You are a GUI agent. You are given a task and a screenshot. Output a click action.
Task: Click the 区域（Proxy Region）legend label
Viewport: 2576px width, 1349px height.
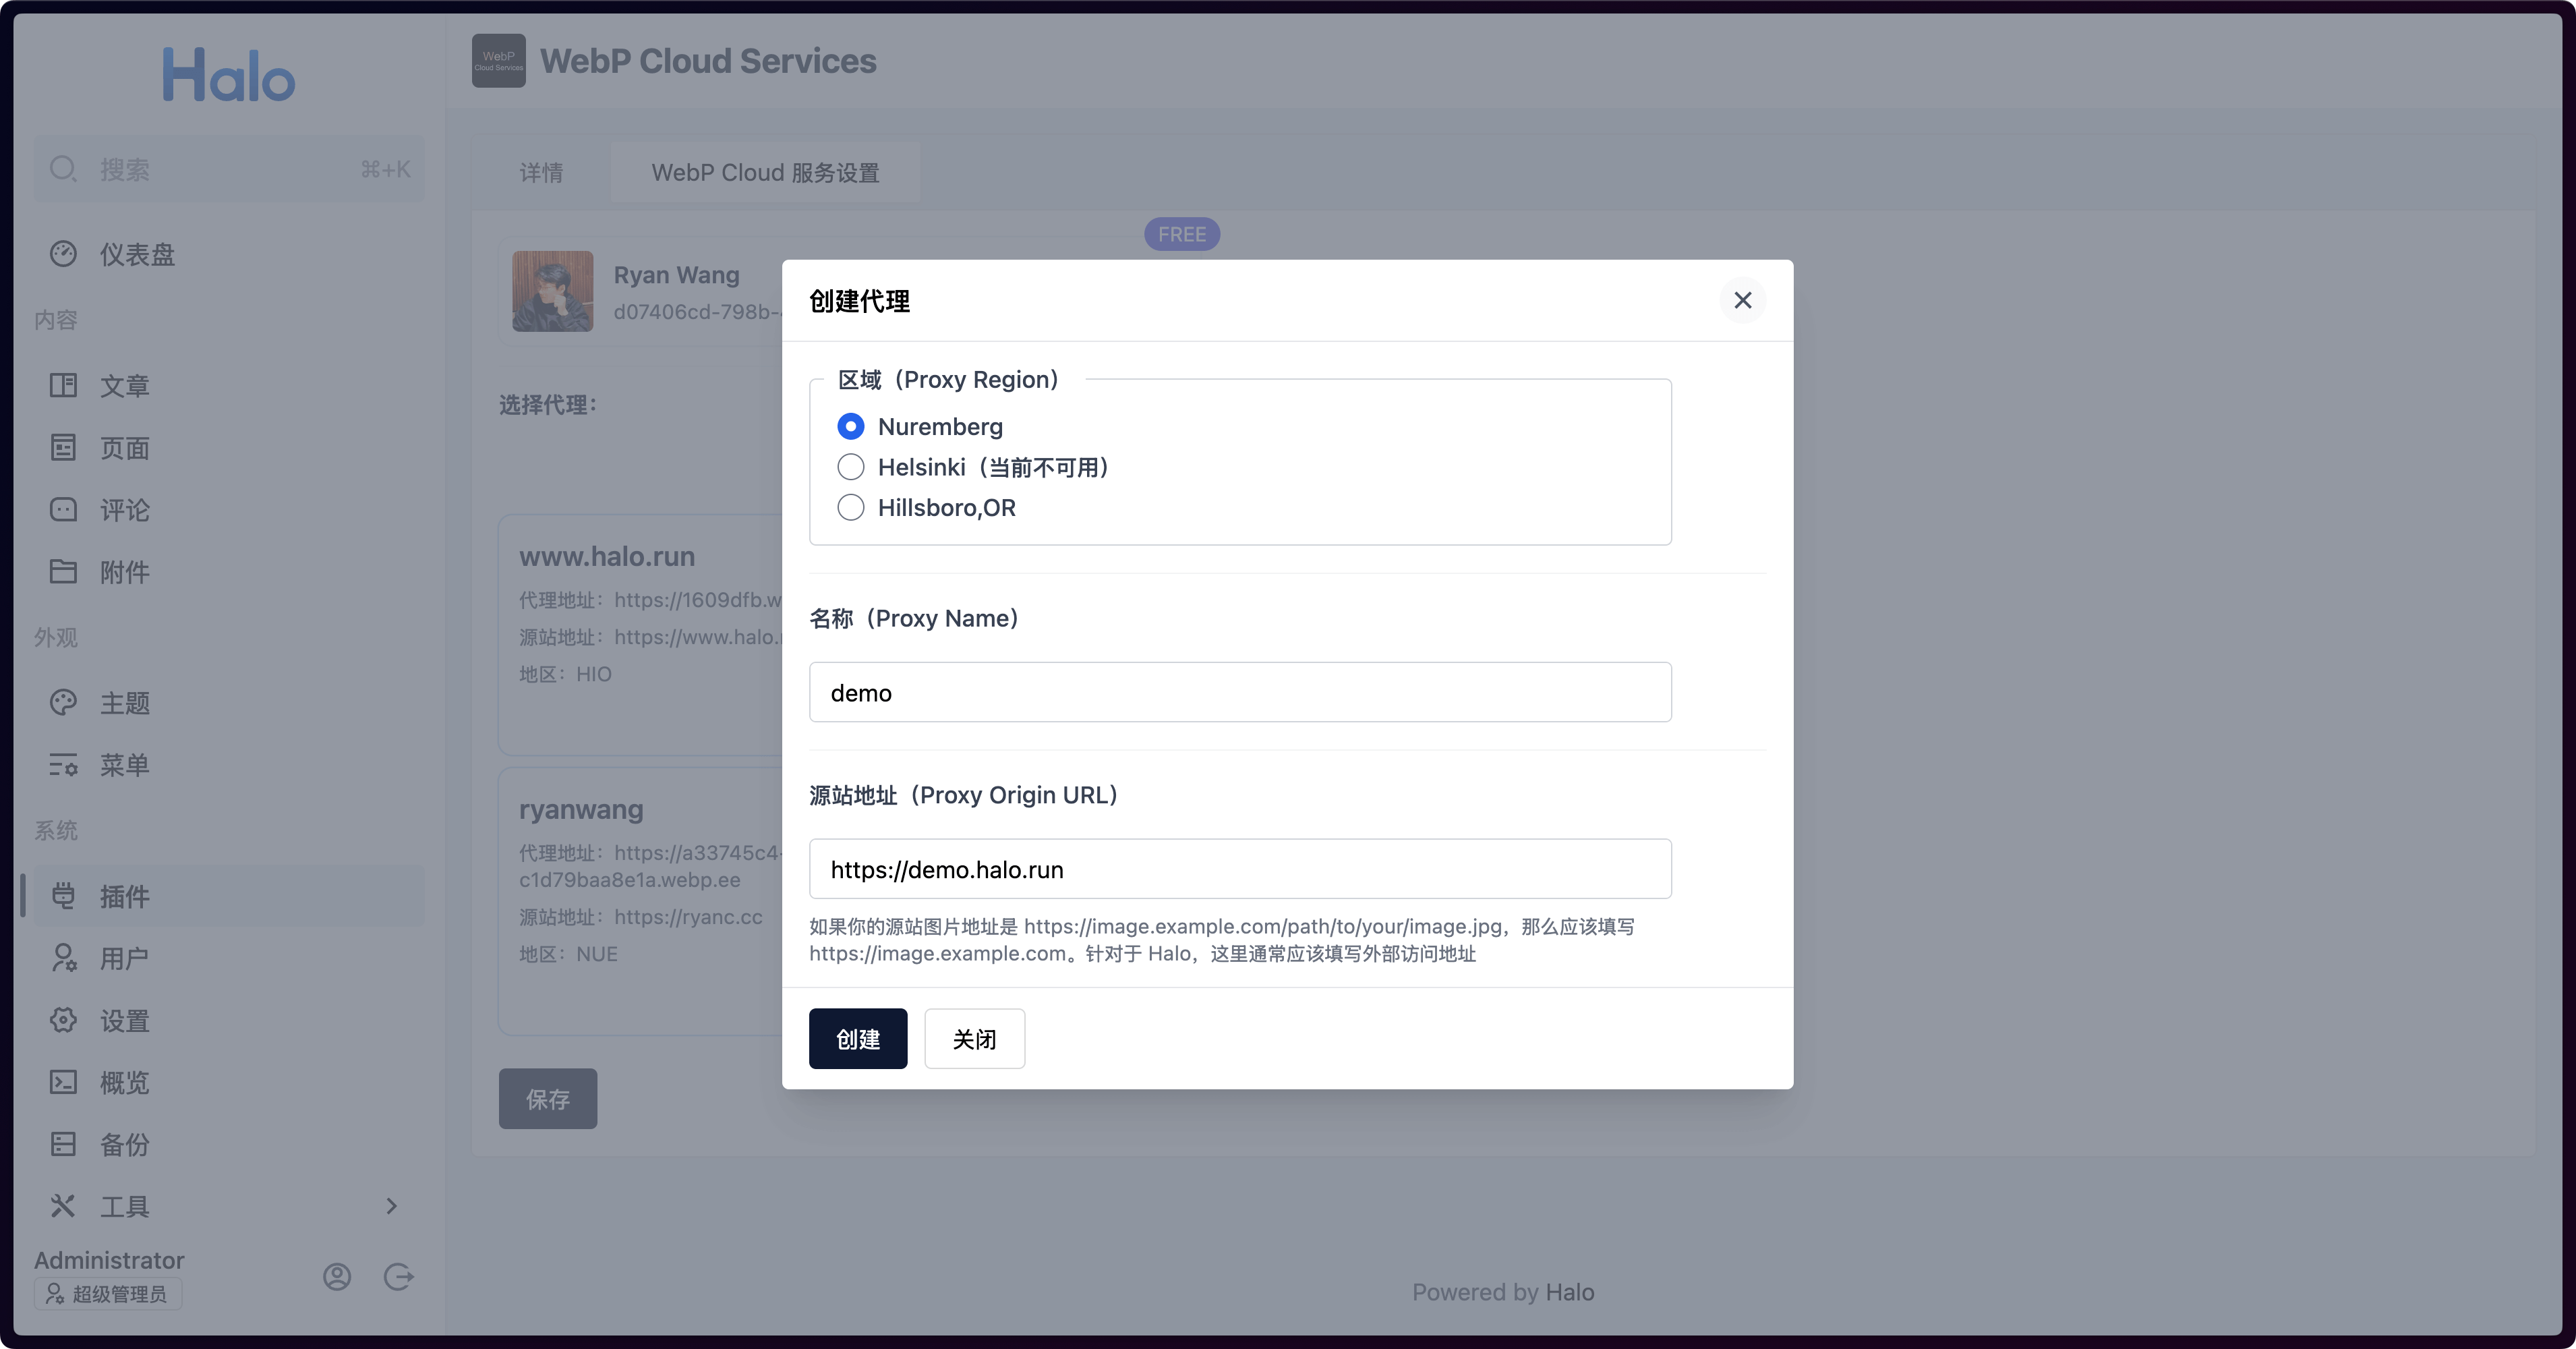coord(948,380)
